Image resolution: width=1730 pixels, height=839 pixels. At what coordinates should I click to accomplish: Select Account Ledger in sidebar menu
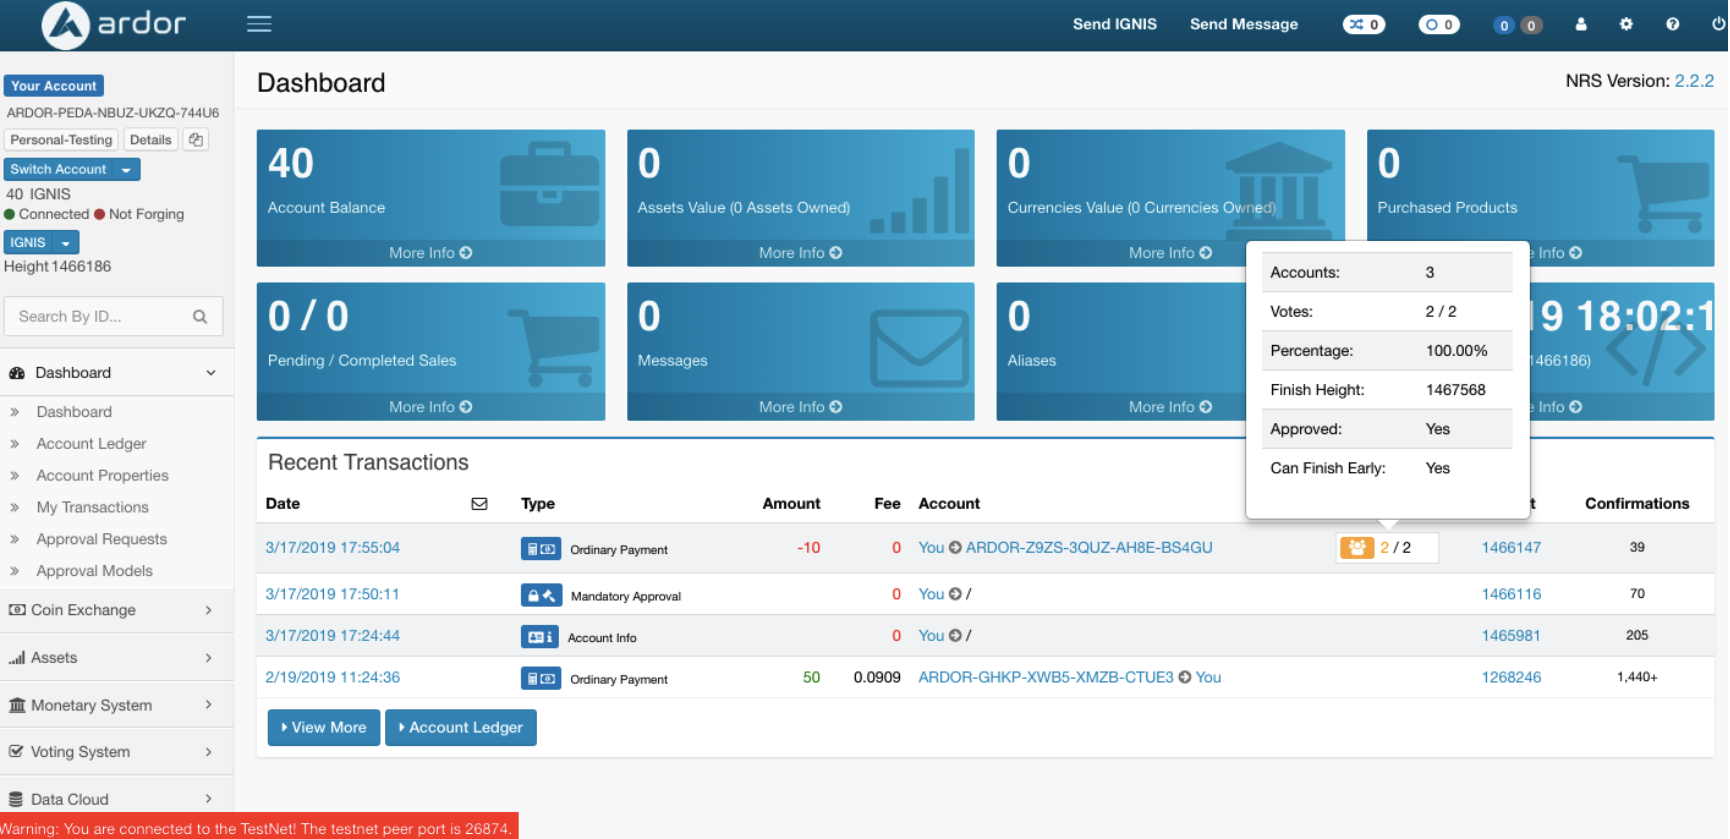(91, 444)
